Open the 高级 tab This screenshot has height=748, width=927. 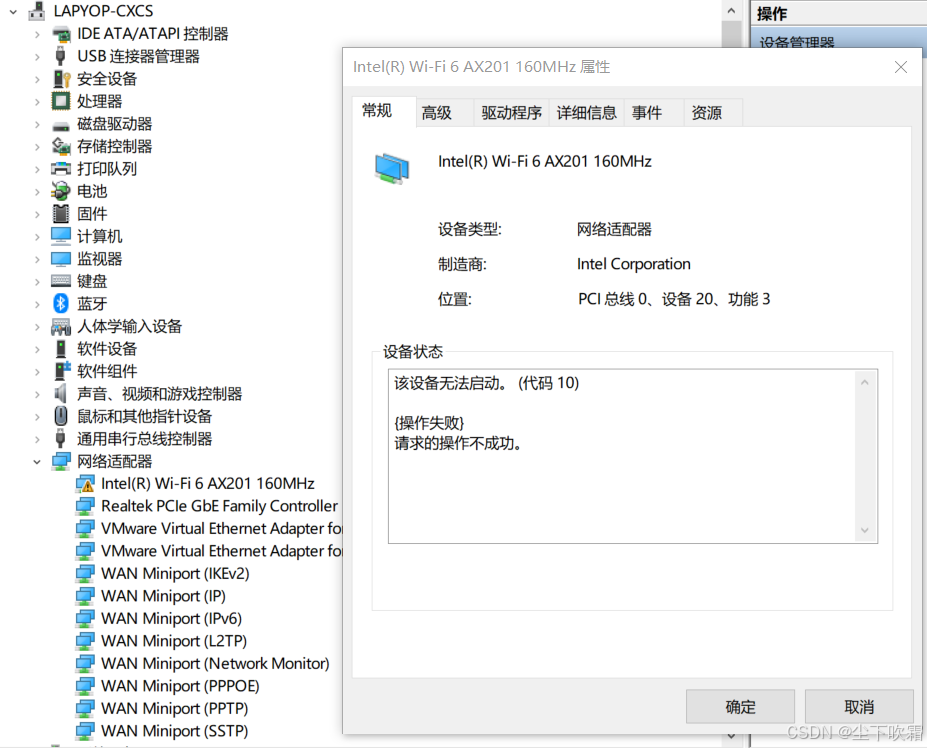[x=444, y=112]
